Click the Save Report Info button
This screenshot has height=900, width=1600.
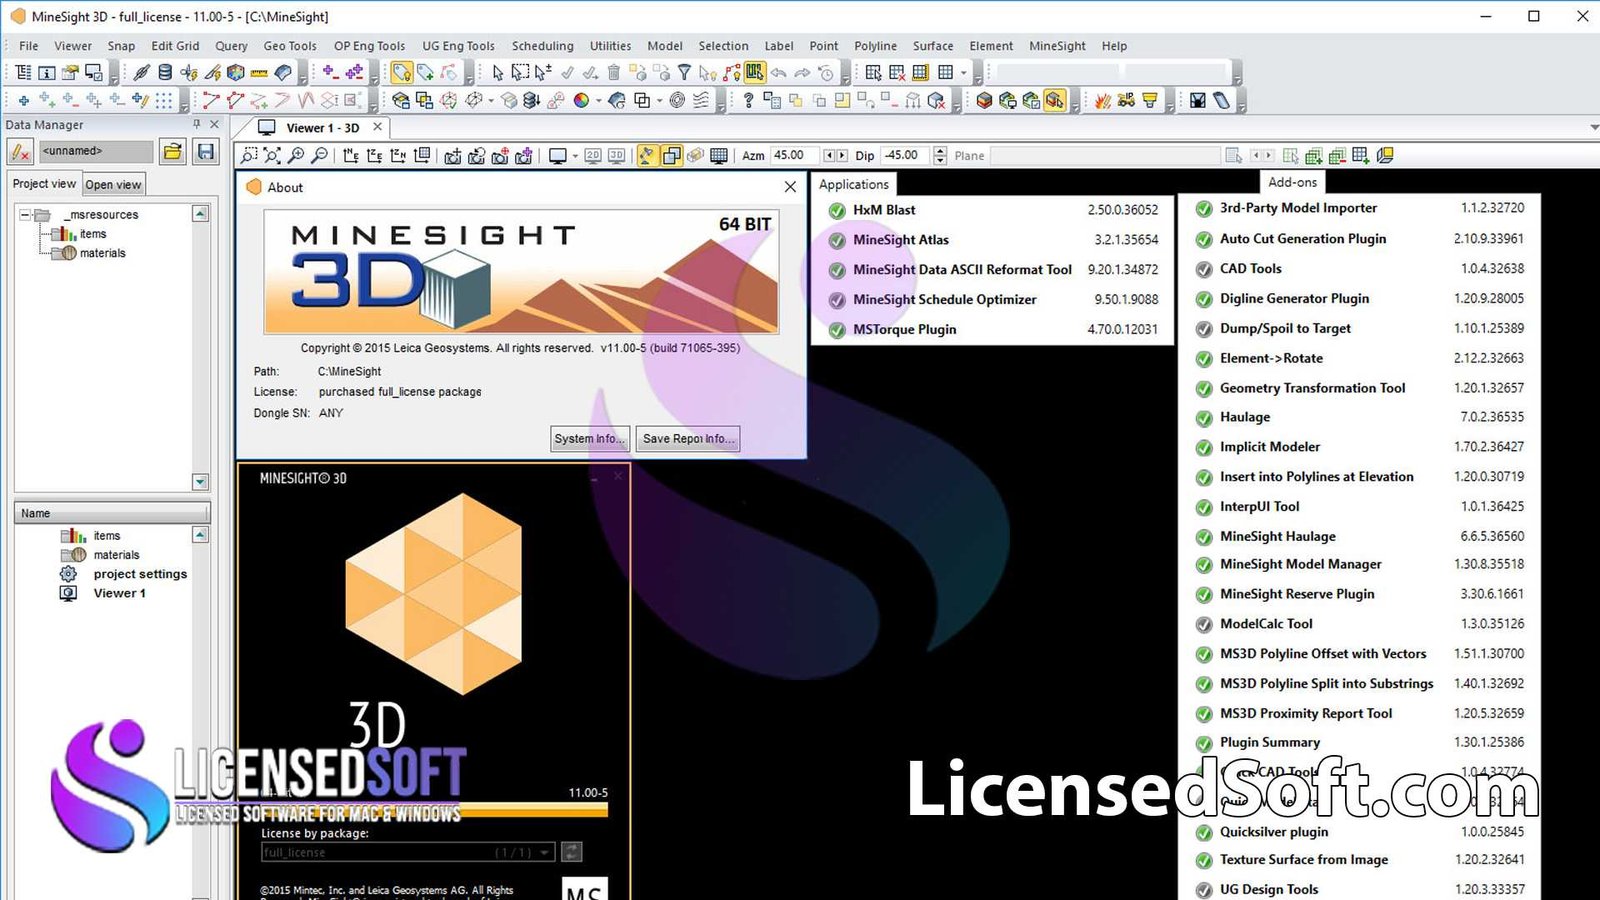[688, 438]
